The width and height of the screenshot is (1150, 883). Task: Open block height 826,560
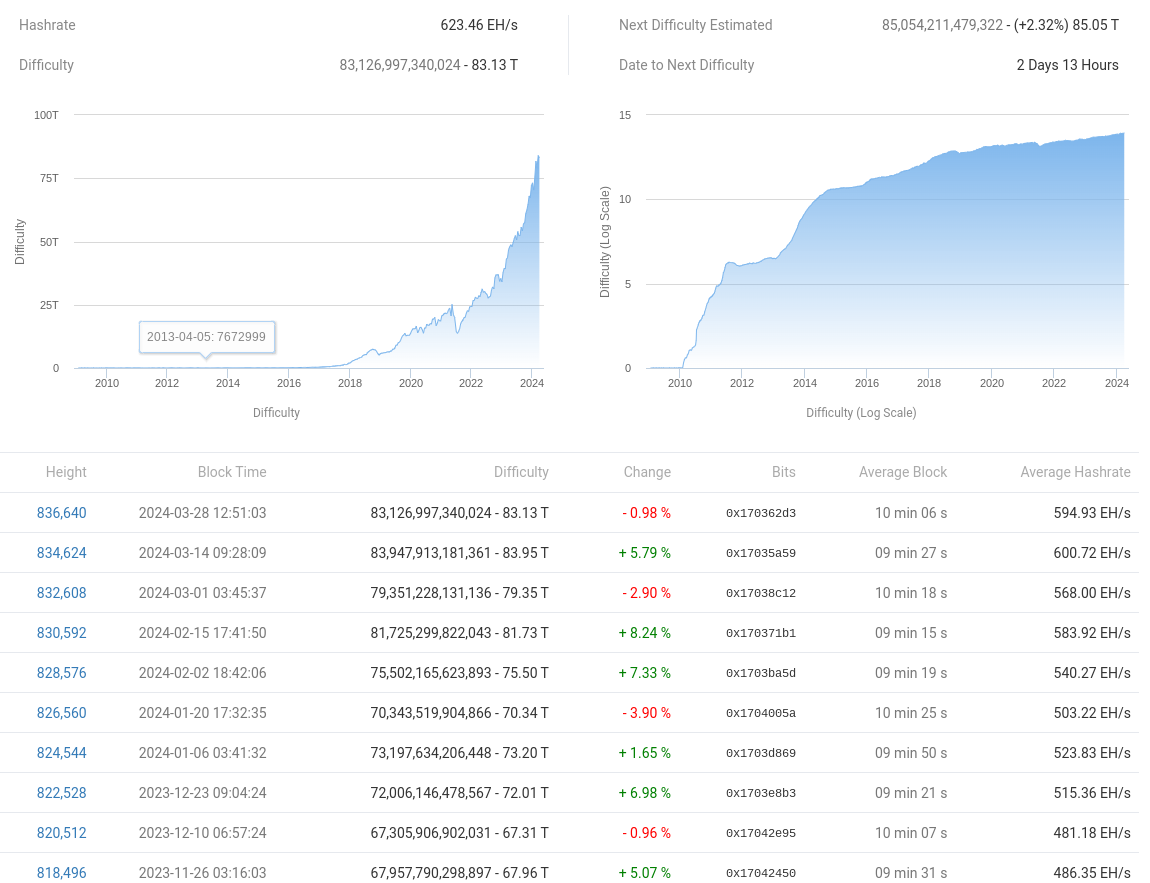tap(62, 713)
